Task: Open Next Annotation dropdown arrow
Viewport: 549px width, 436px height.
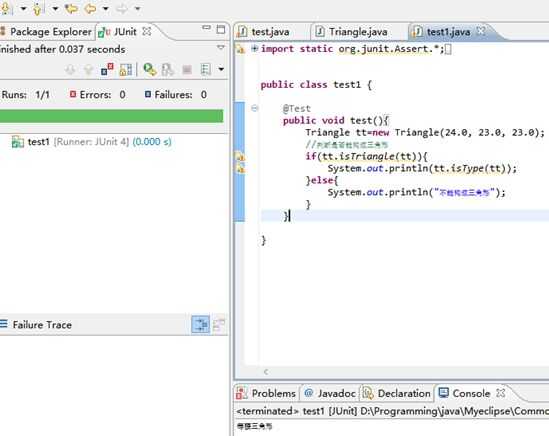Action: [23, 8]
